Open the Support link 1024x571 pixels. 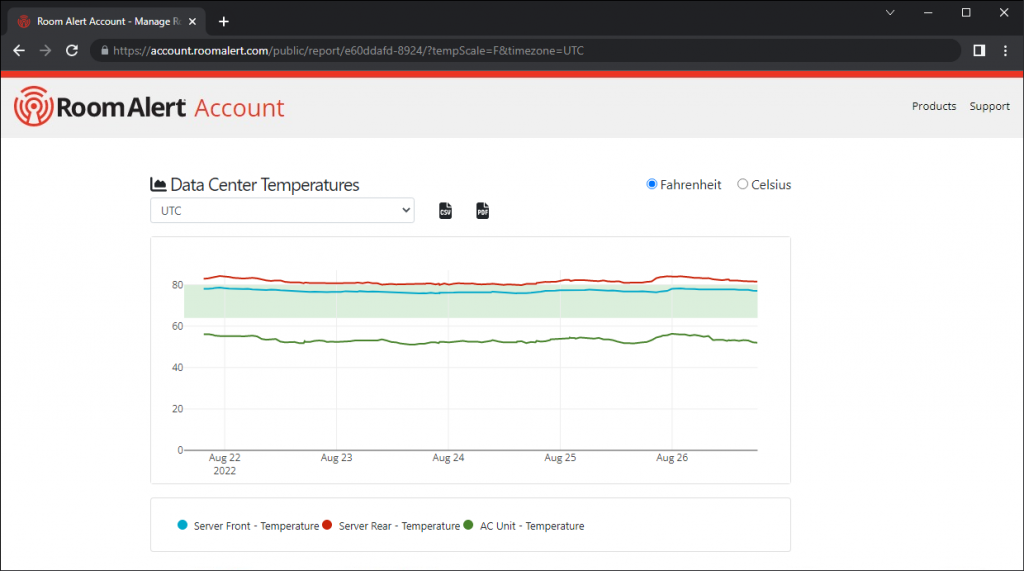[x=989, y=106]
